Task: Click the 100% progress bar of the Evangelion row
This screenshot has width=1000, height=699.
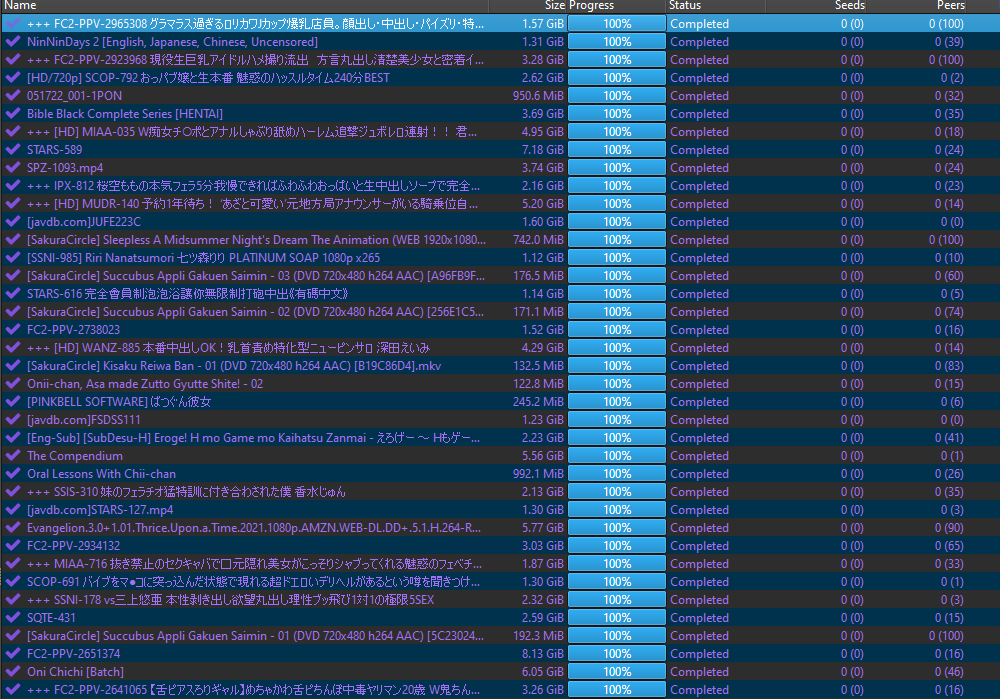Action: pyautogui.click(x=617, y=527)
